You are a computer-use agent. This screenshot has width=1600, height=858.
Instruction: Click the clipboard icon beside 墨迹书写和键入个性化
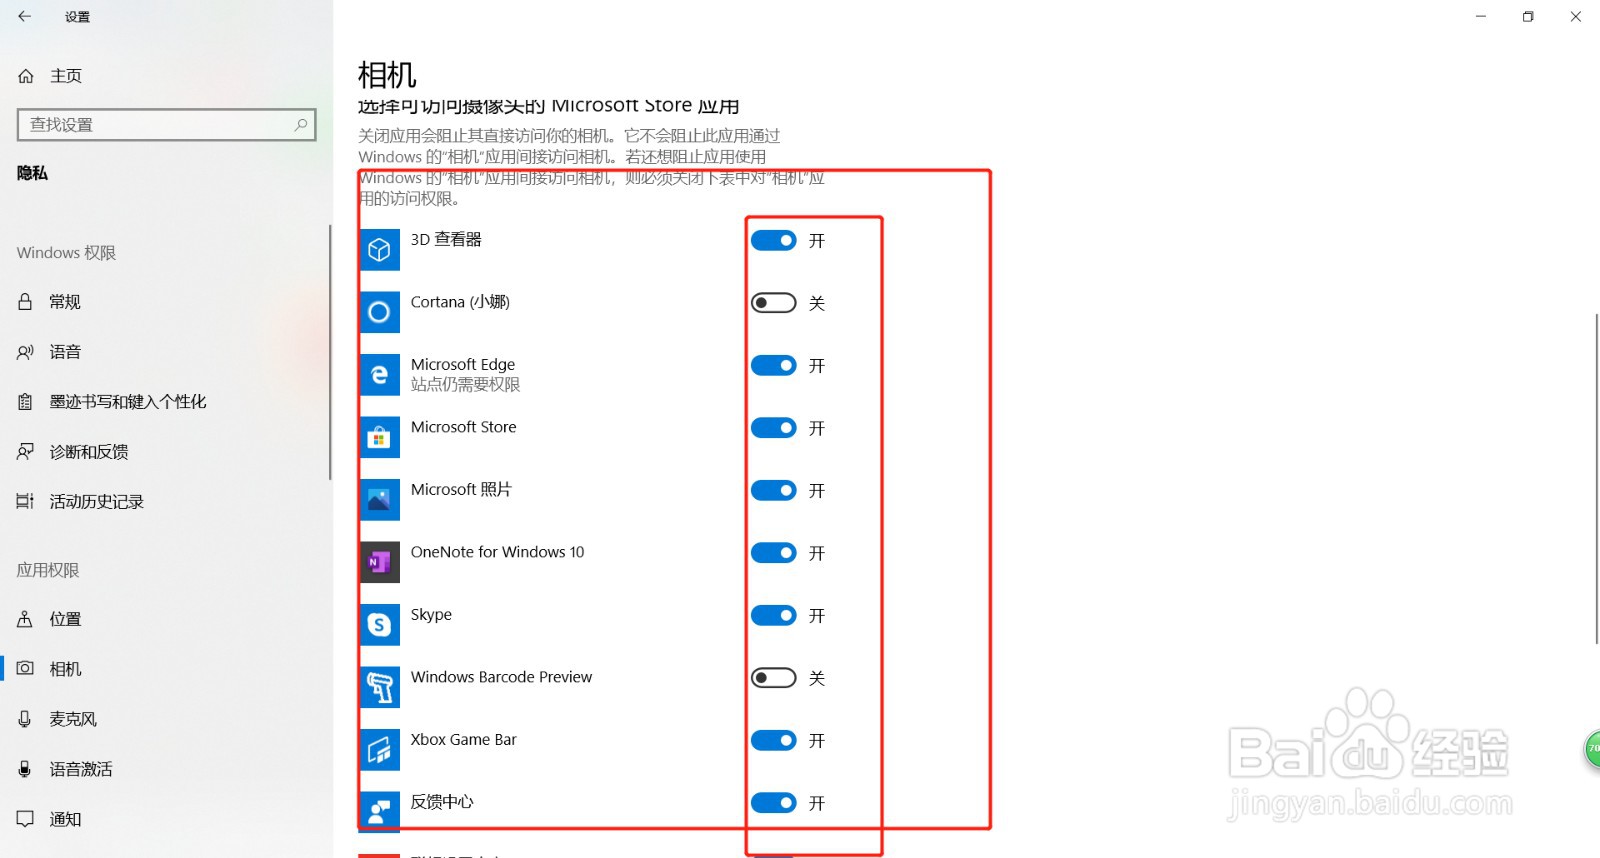[x=25, y=402]
